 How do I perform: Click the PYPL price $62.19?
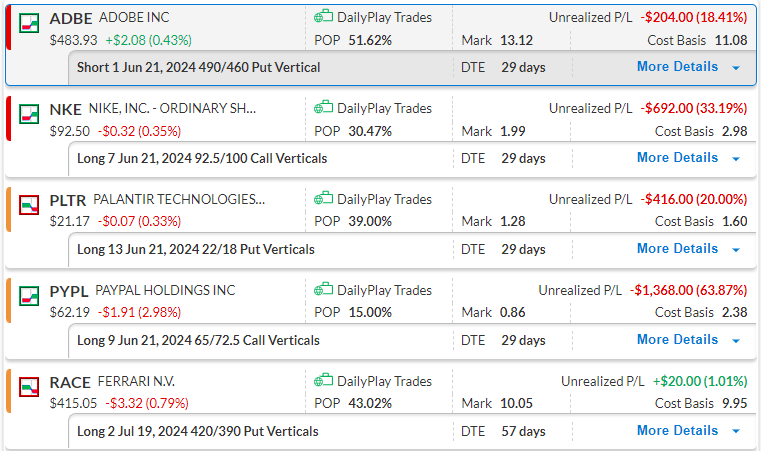[x=69, y=312]
